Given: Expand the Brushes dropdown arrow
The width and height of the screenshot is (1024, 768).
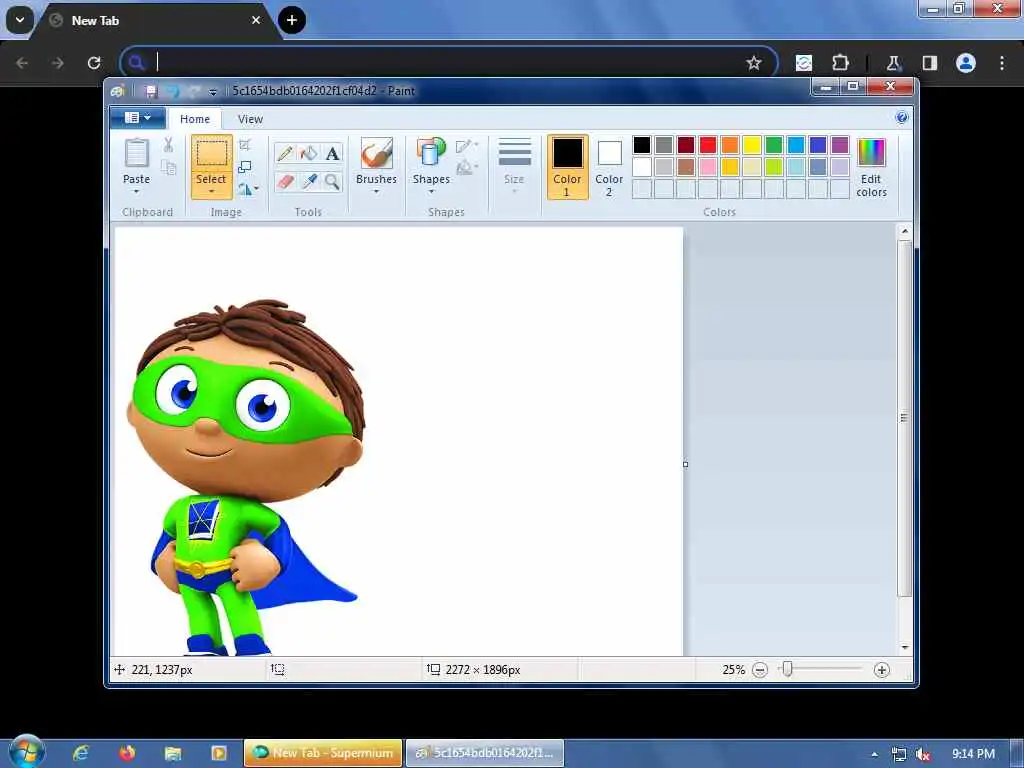Looking at the screenshot, I should pyautogui.click(x=376, y=192).
